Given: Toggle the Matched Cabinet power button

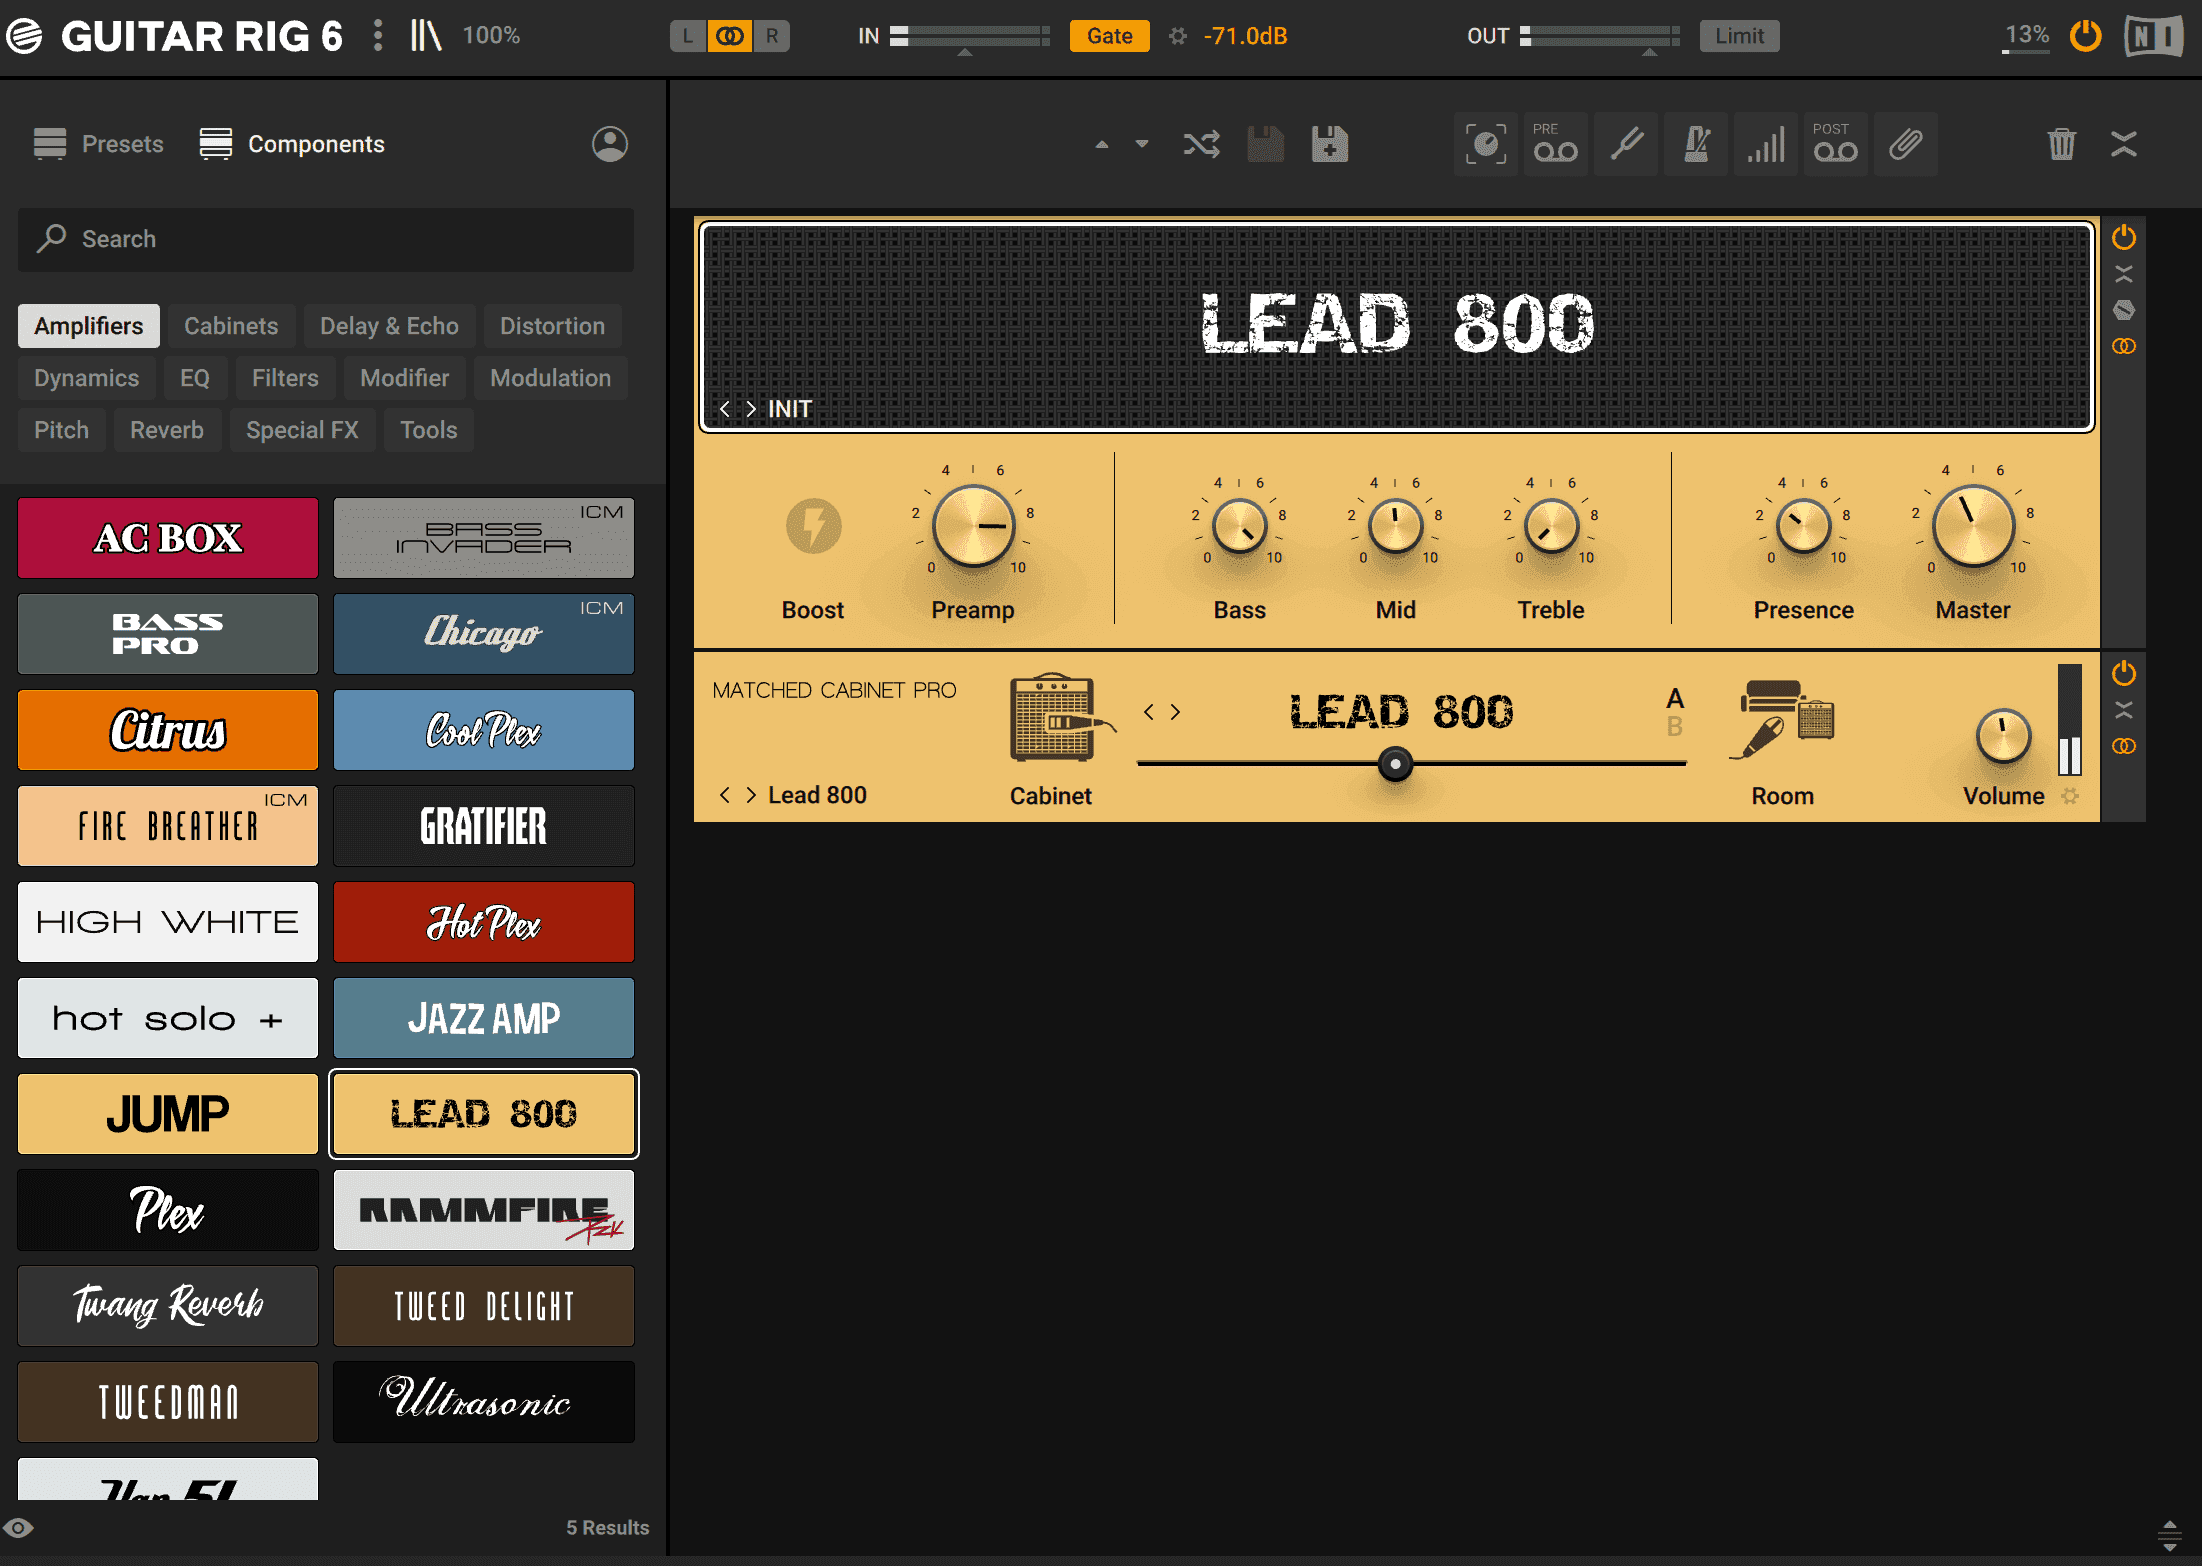Looking at the screenshot, I should tap(2124, 674).
